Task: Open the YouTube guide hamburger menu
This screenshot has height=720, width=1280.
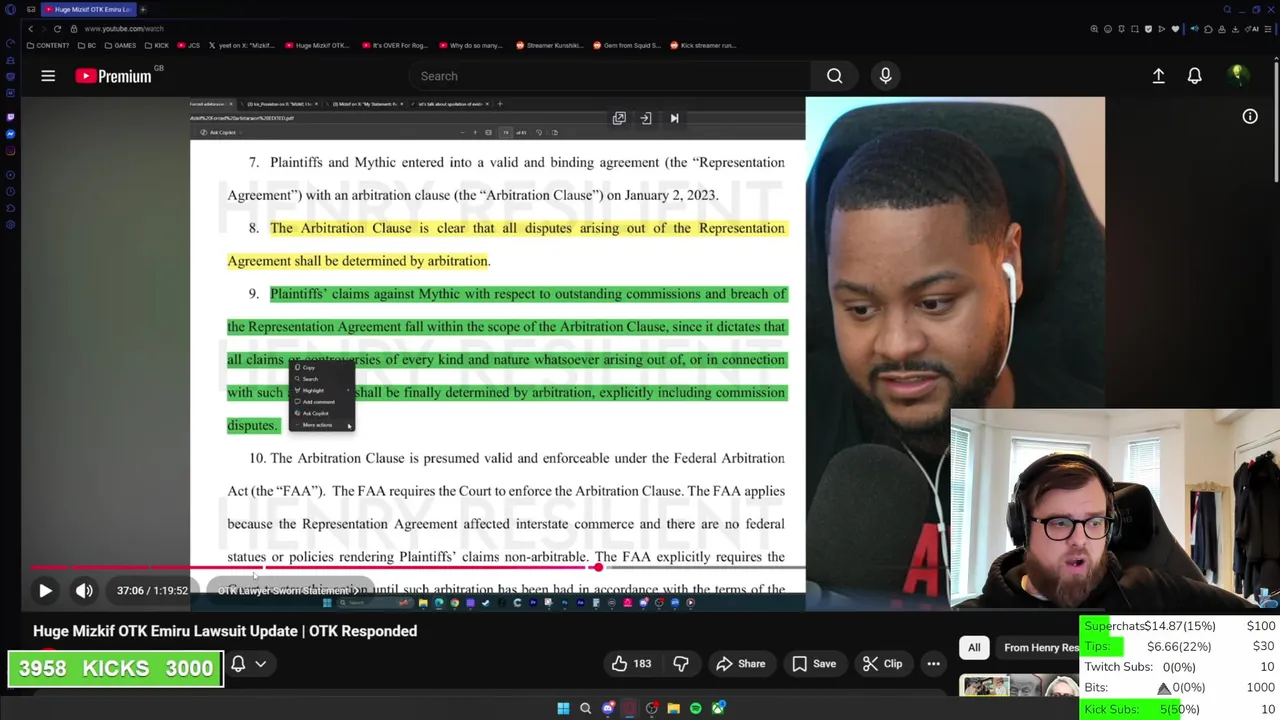Action: point(47,76)
